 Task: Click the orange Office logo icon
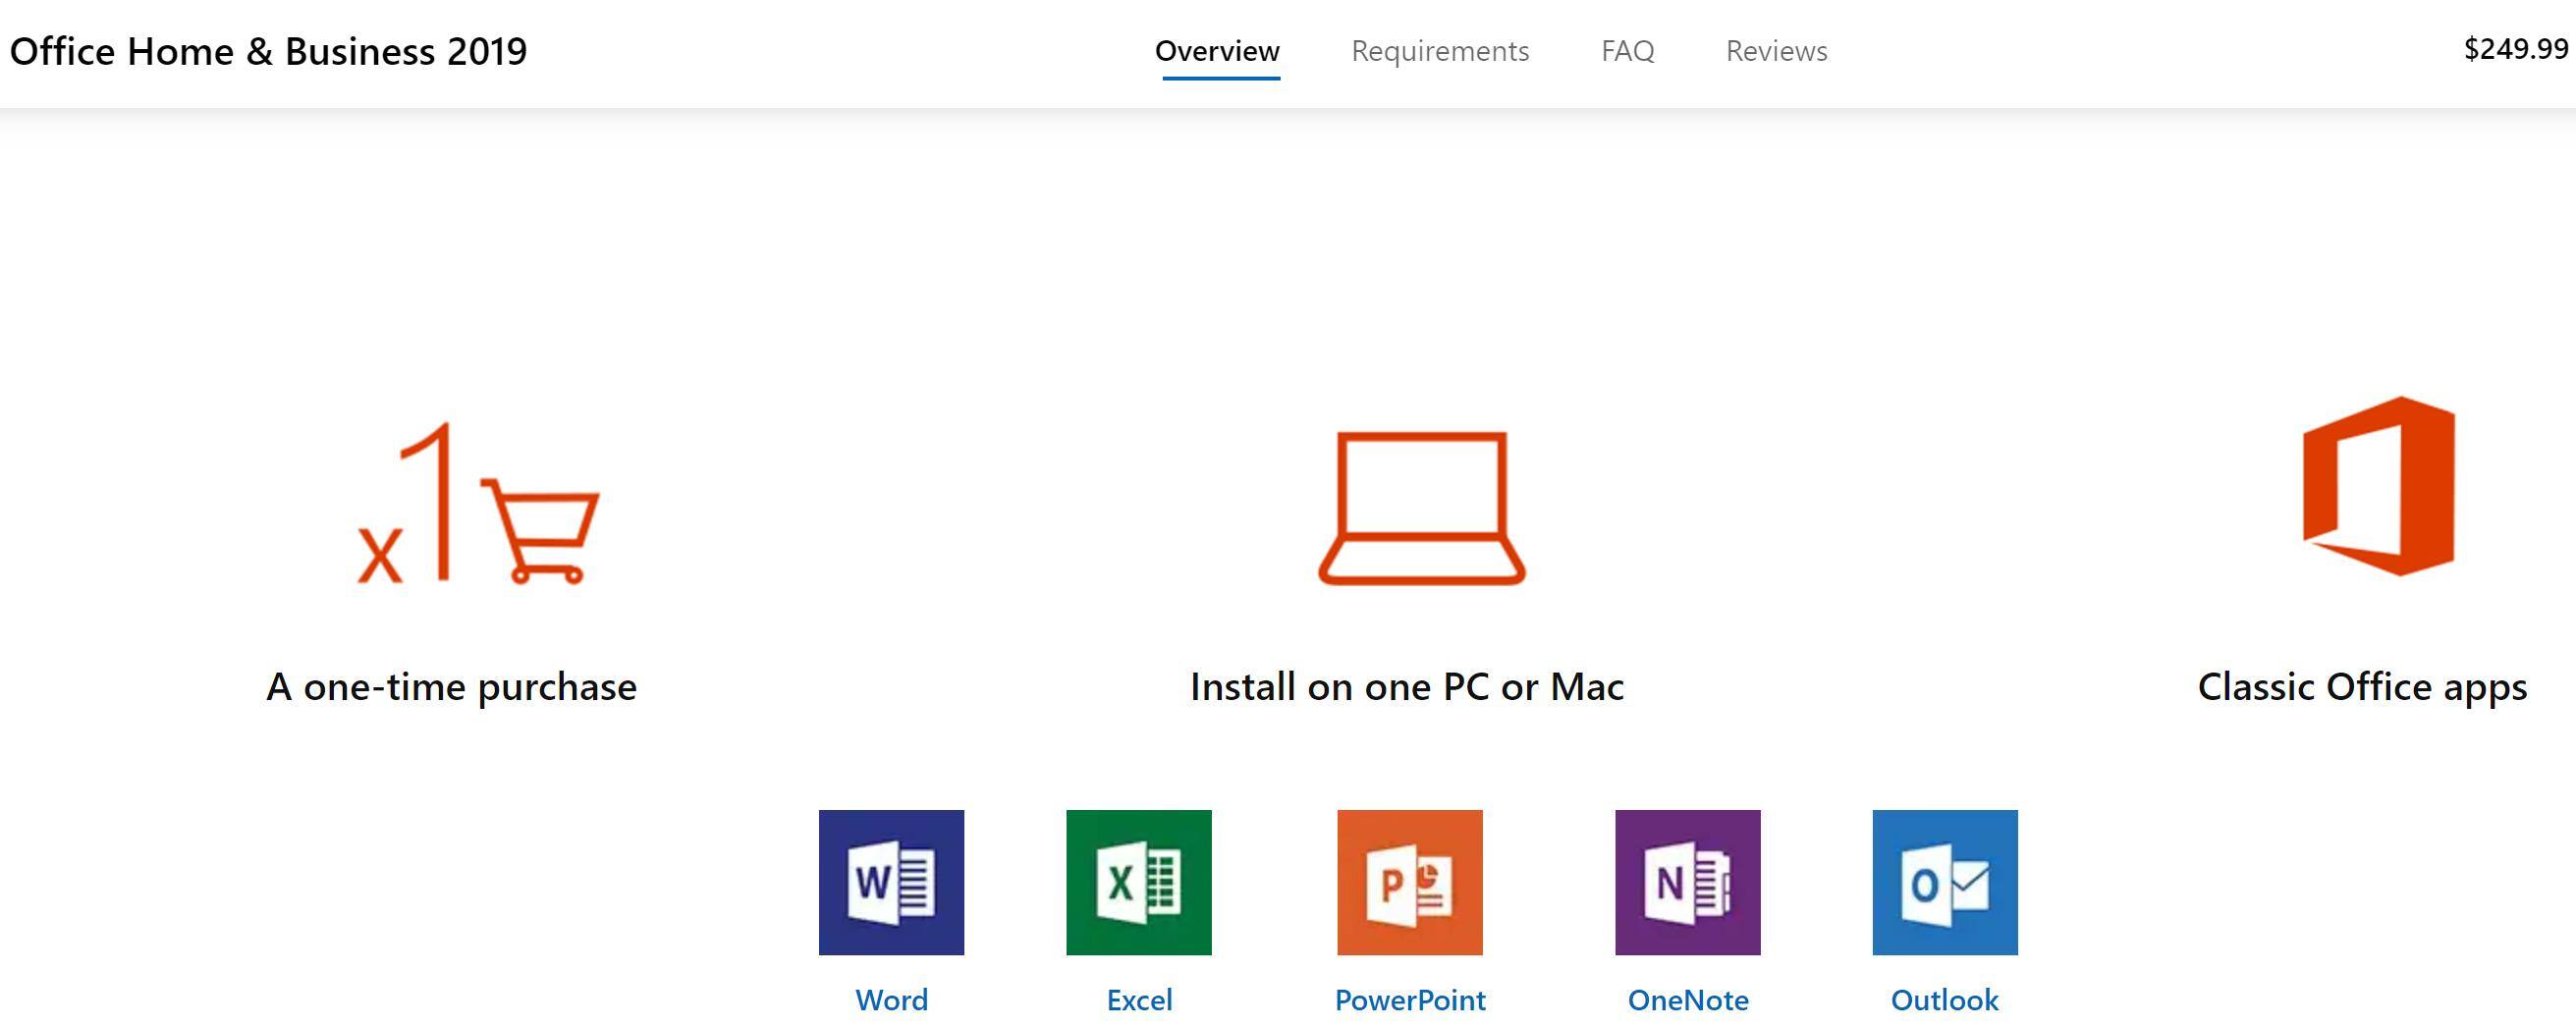[x=2377, y=486]
